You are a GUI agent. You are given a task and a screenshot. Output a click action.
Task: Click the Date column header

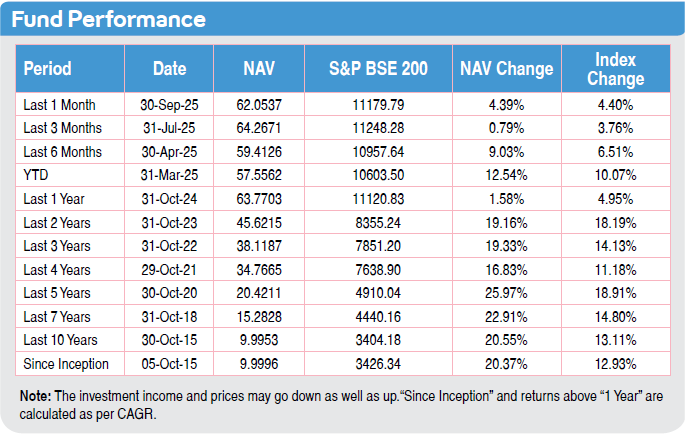coord(170,69)
